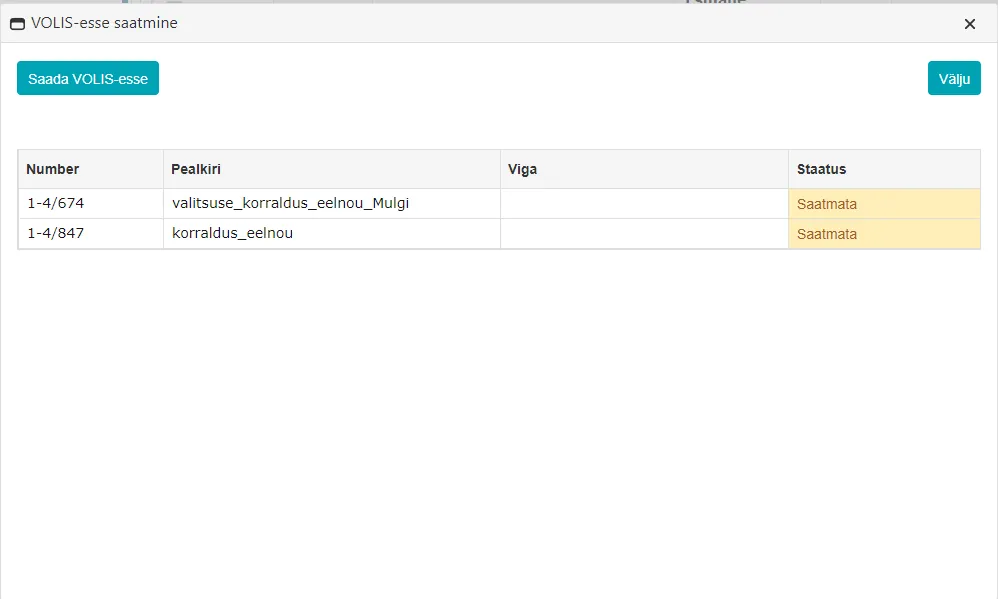Screen dimensions: 998x599
Task: Click blank area below the table
Action: click(x=499, y=420)
